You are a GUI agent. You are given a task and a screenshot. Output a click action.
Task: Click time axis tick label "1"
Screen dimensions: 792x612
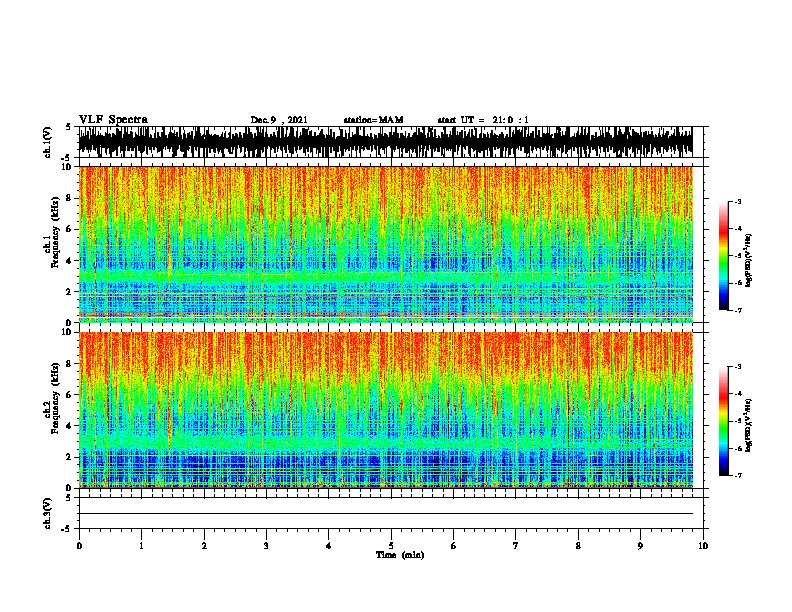pyautogui.click(x=141, y=546)
